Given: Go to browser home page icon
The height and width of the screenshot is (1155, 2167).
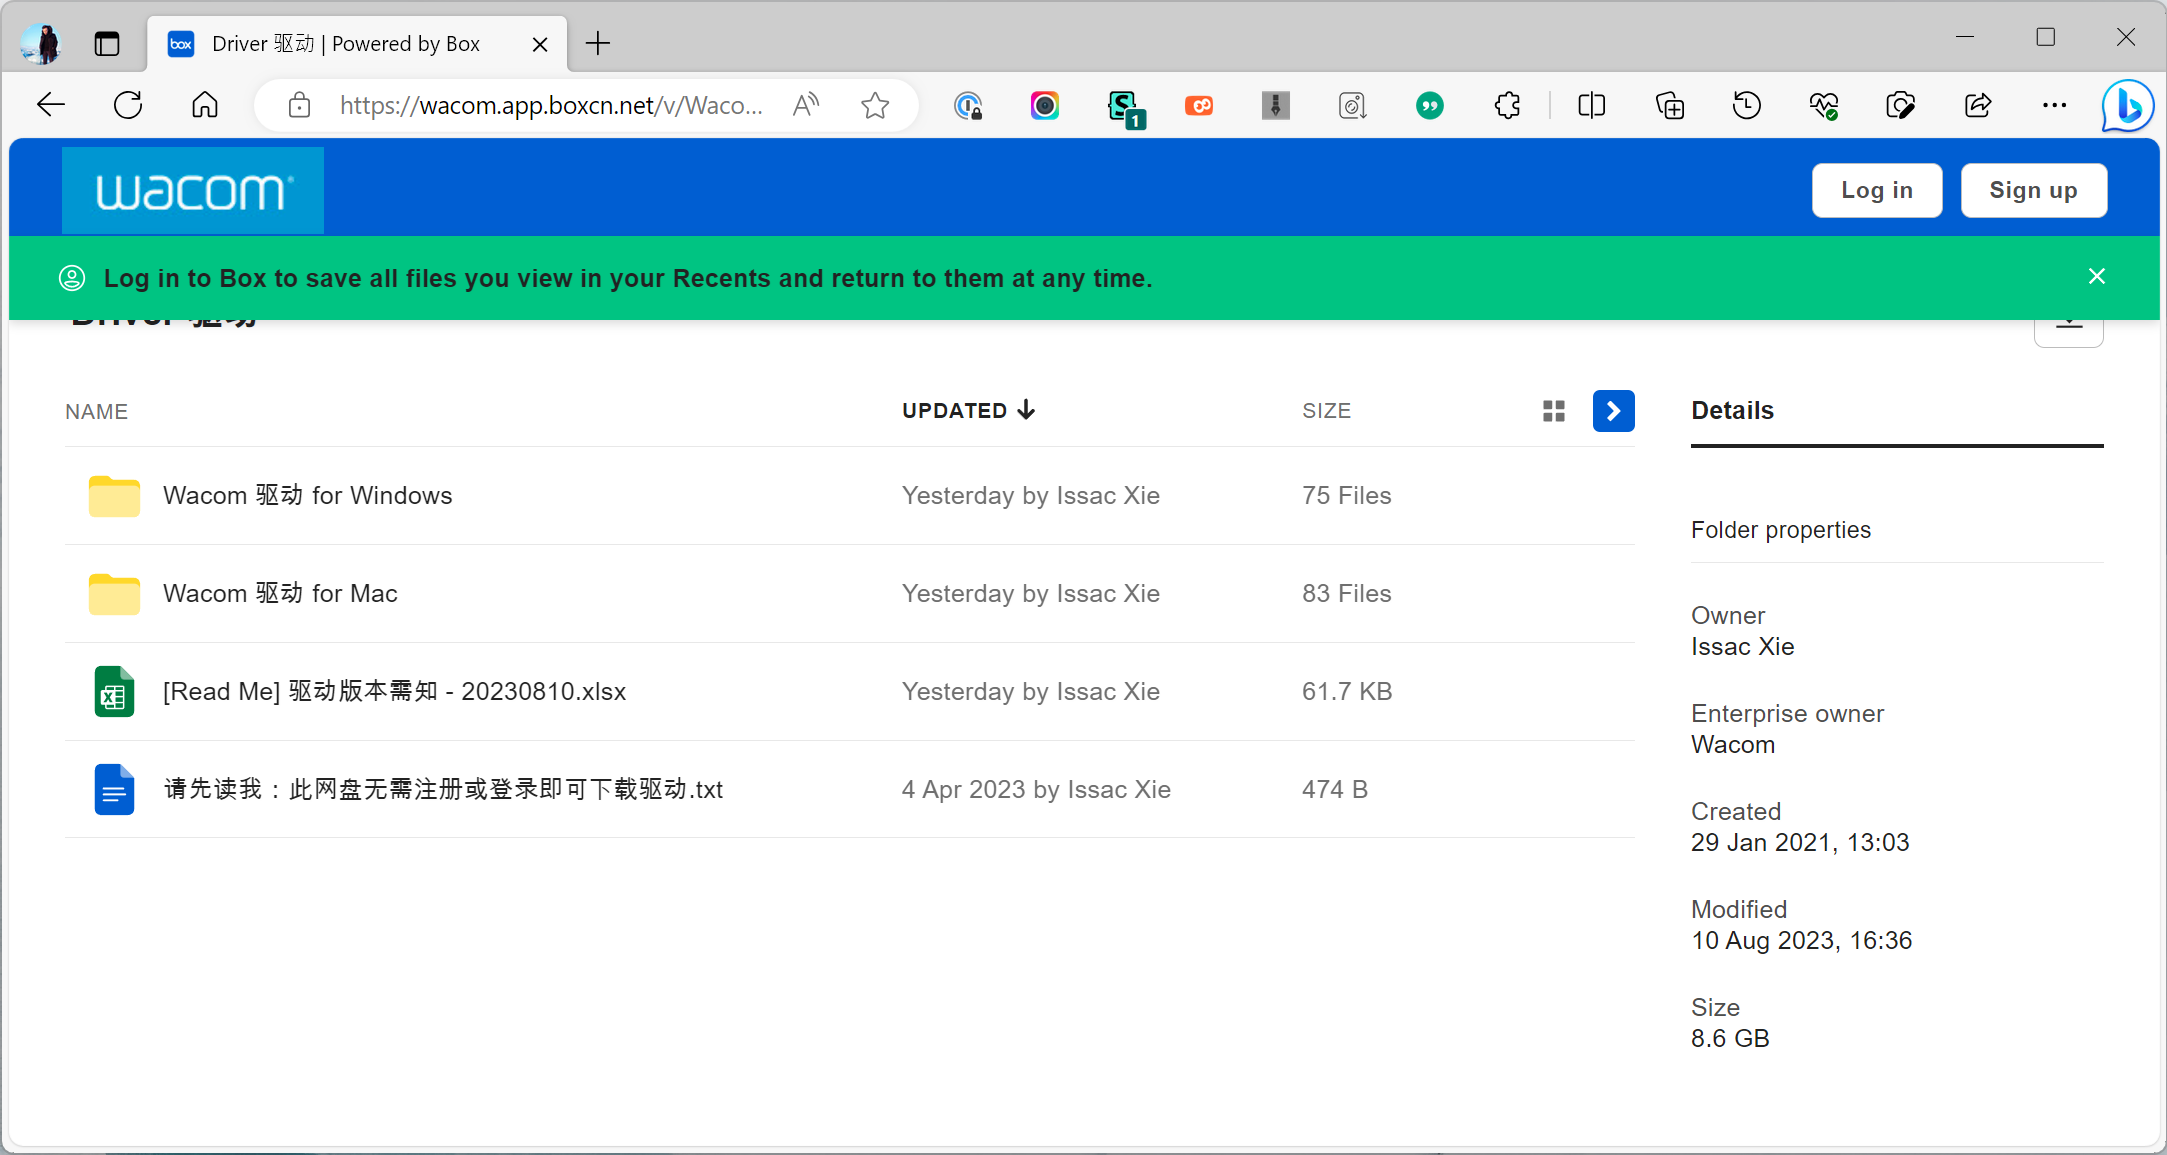Looking at the screenshot, I should point(205,105).
